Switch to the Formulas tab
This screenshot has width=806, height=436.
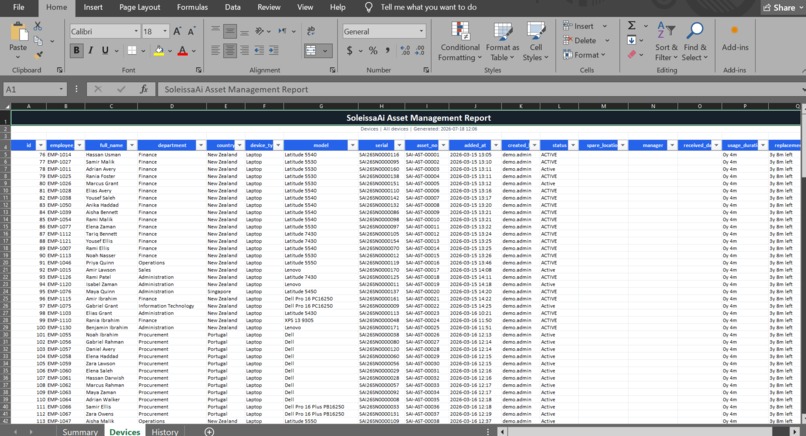[192, 7]
